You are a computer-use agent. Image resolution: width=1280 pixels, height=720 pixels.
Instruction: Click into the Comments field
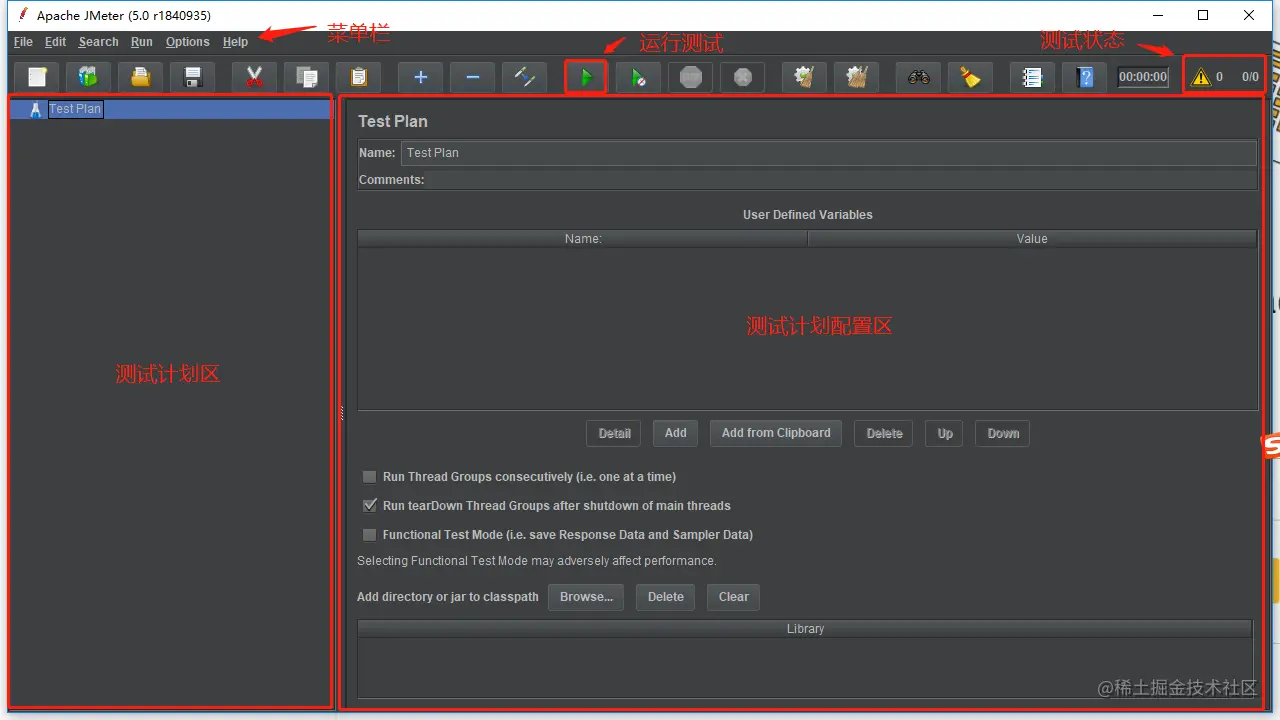(x=842, y=180)
